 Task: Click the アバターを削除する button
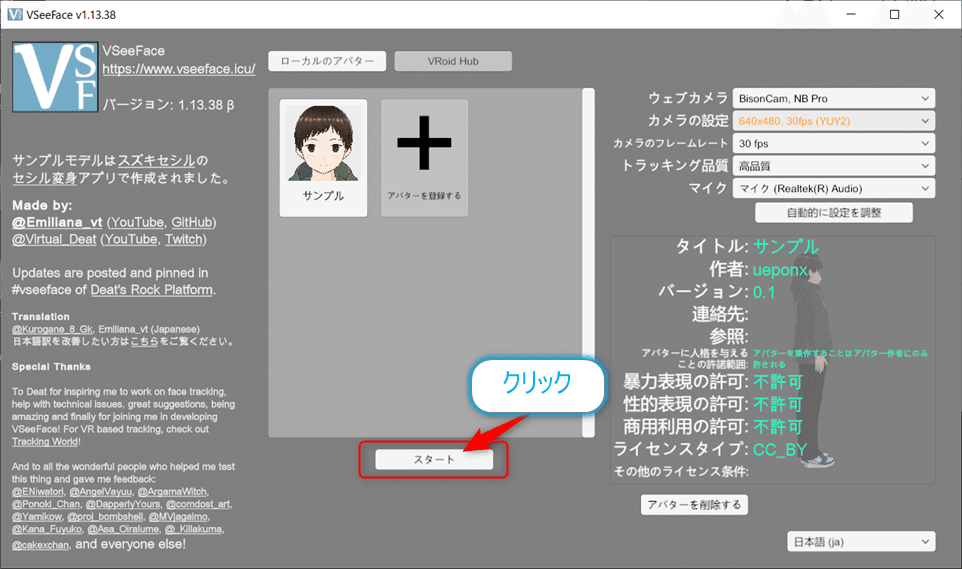(x=695, y=505)
